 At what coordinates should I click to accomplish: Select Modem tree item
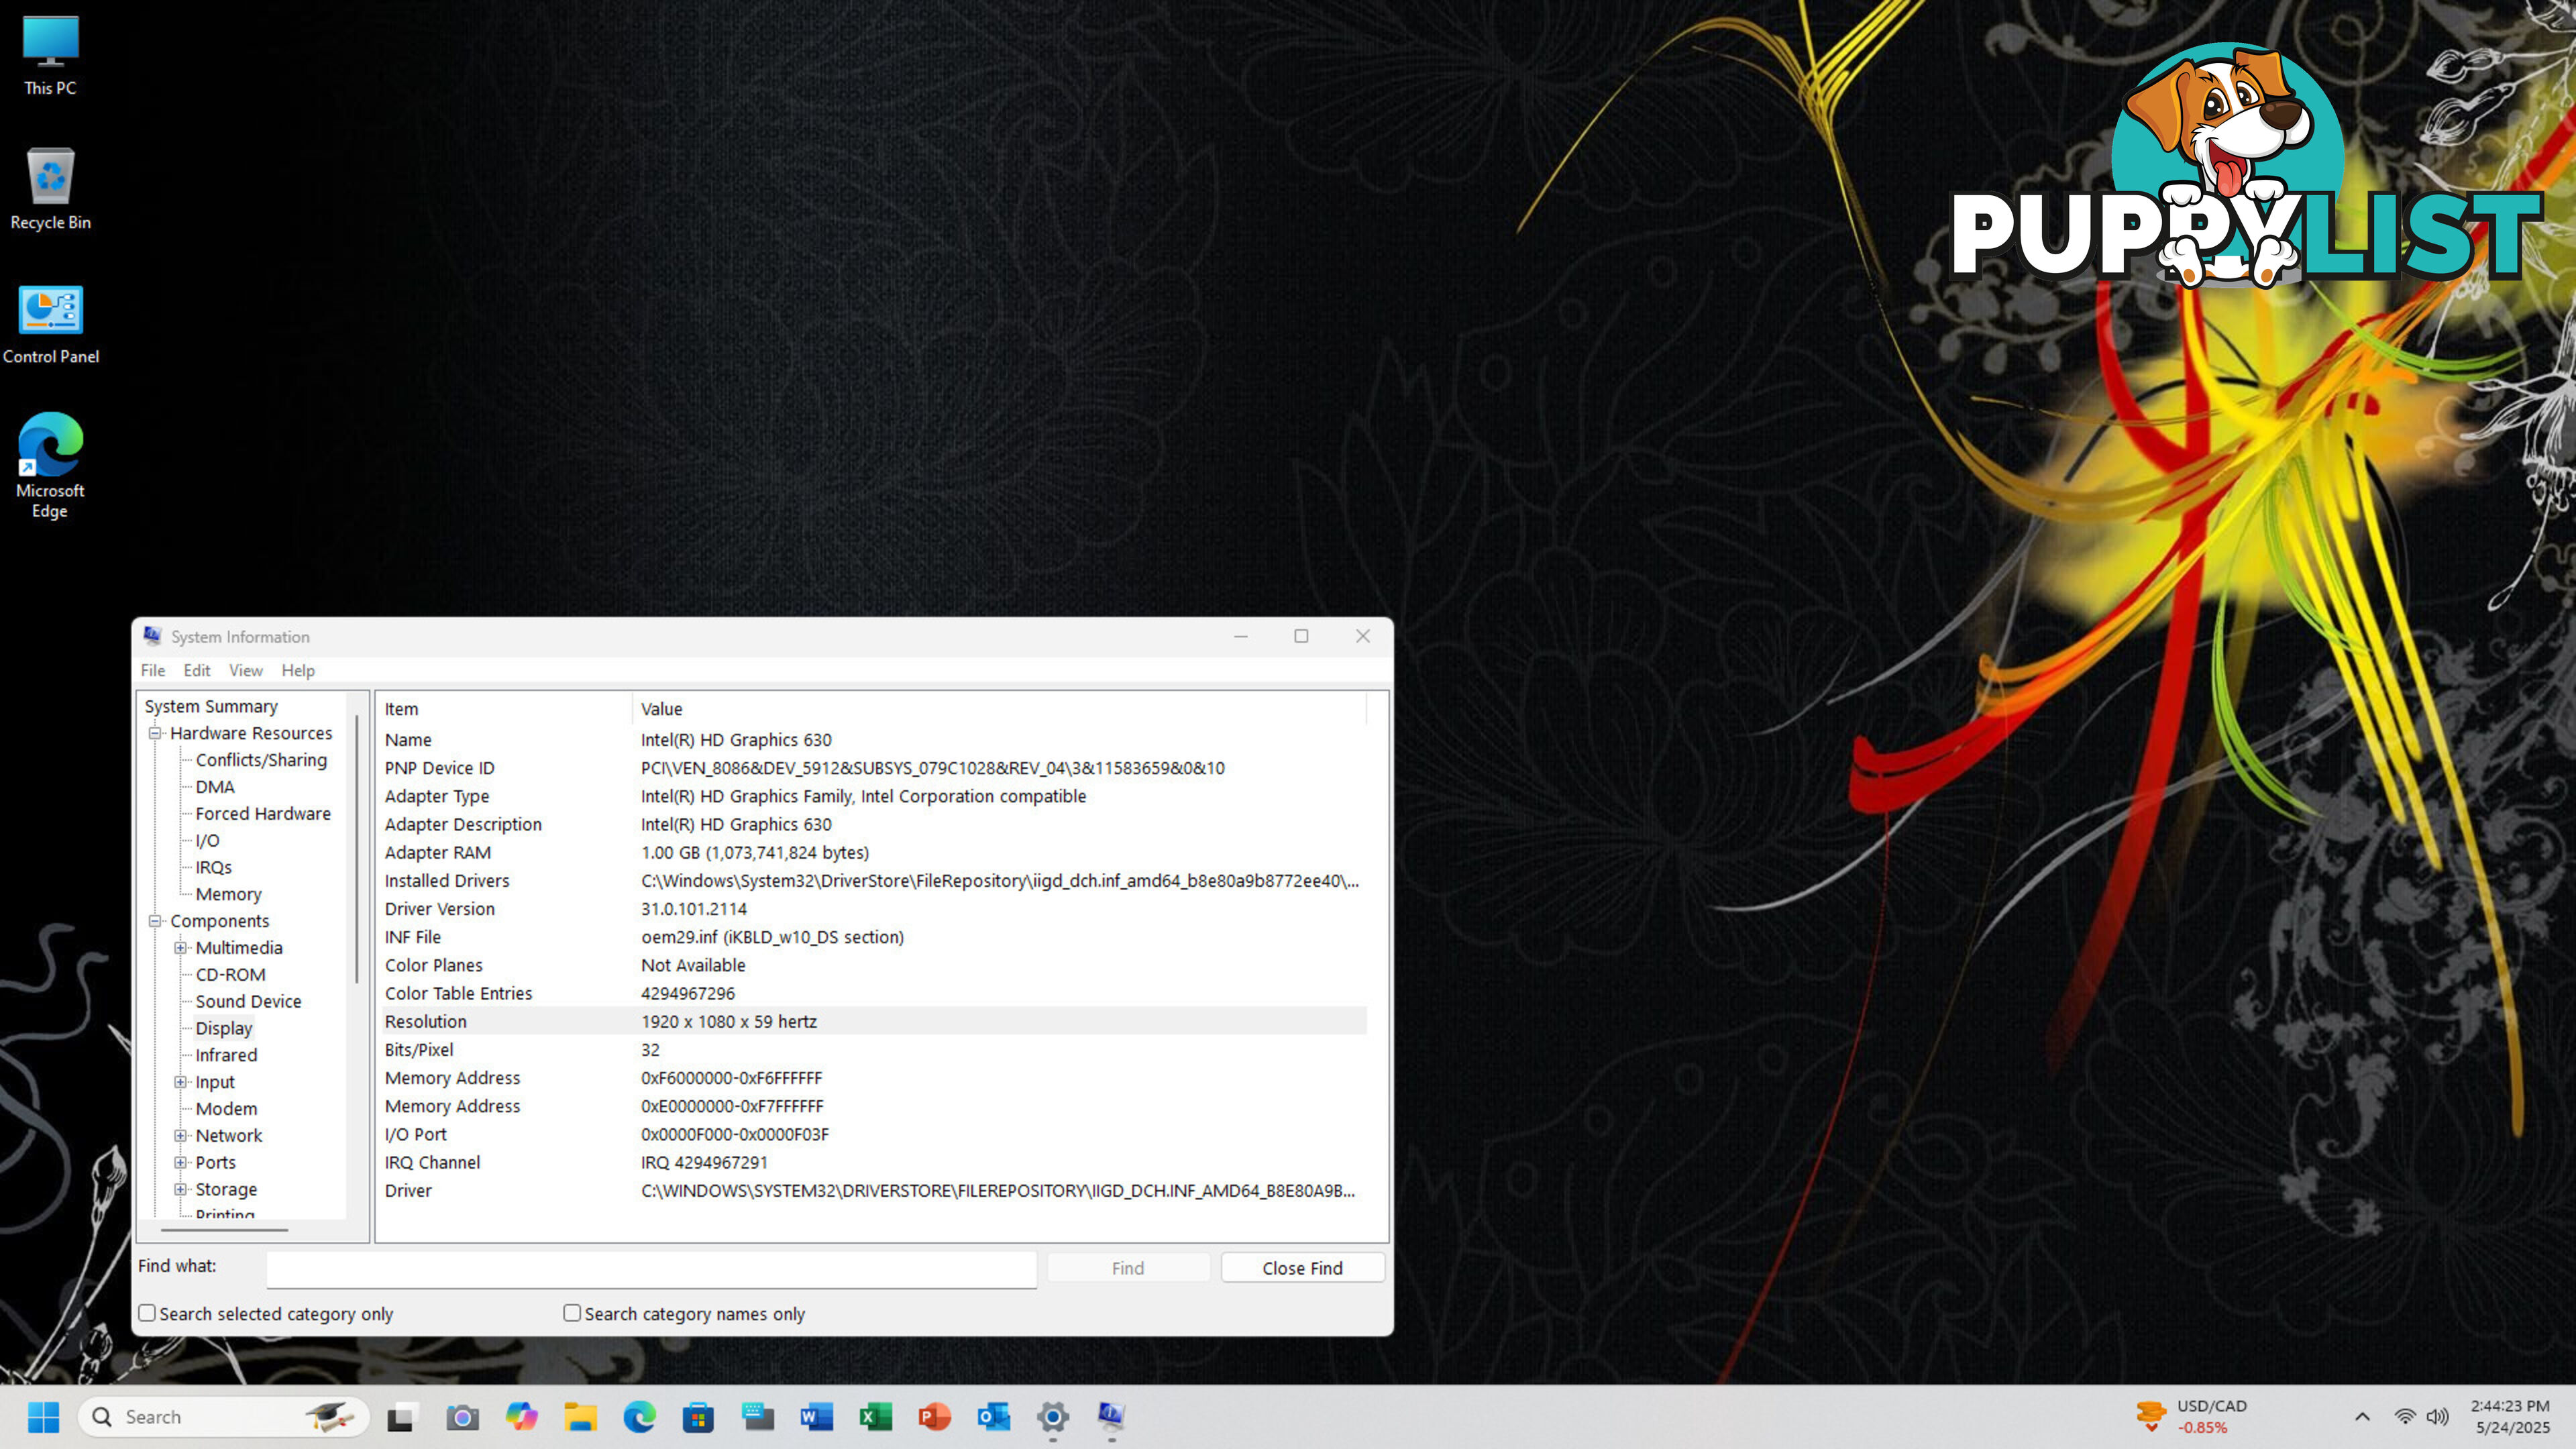tap(226, 1109)
